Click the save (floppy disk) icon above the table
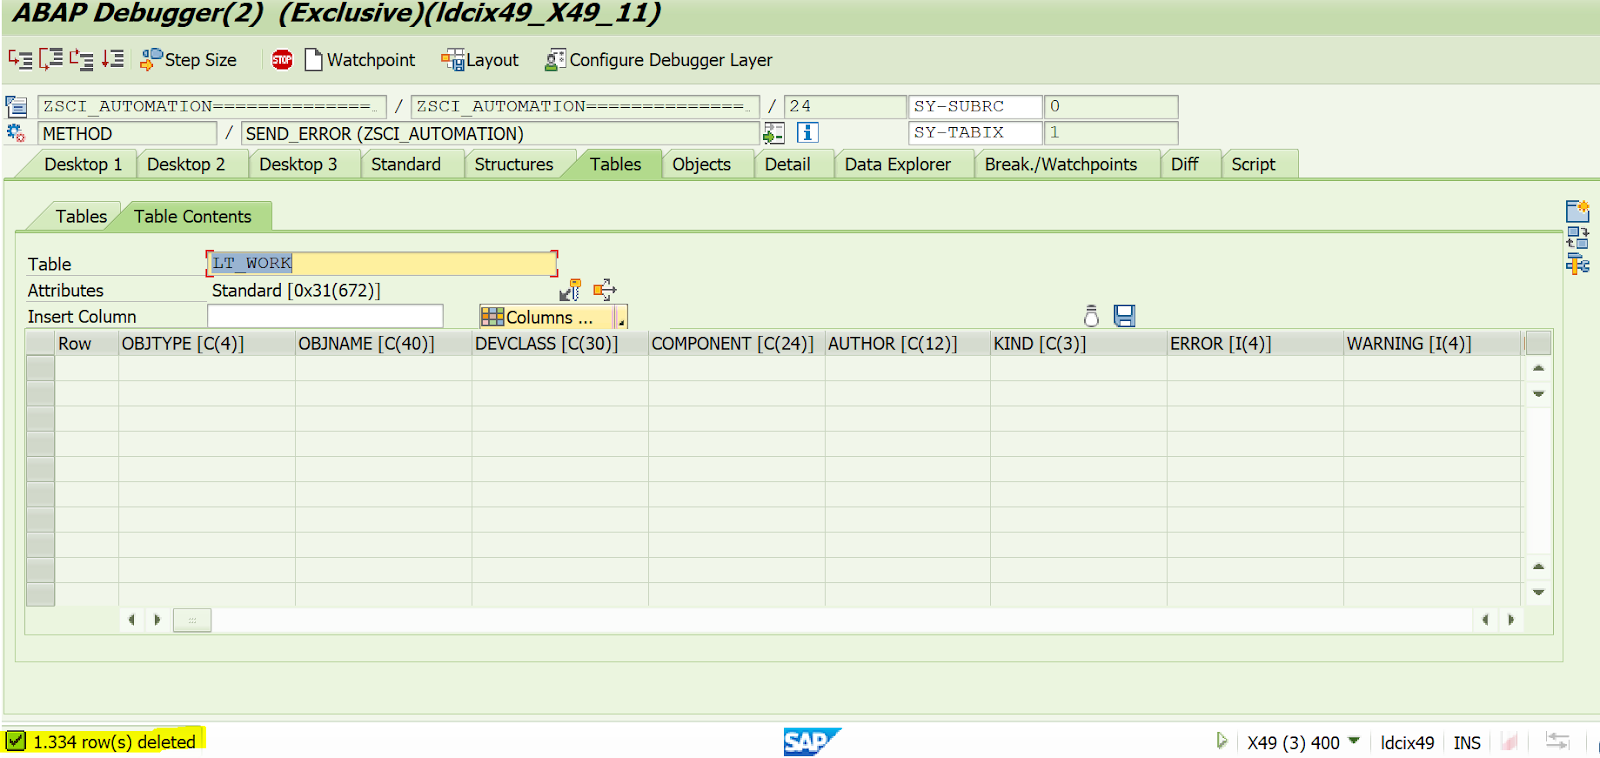The image size is (1600, 758). [1125, 316]
